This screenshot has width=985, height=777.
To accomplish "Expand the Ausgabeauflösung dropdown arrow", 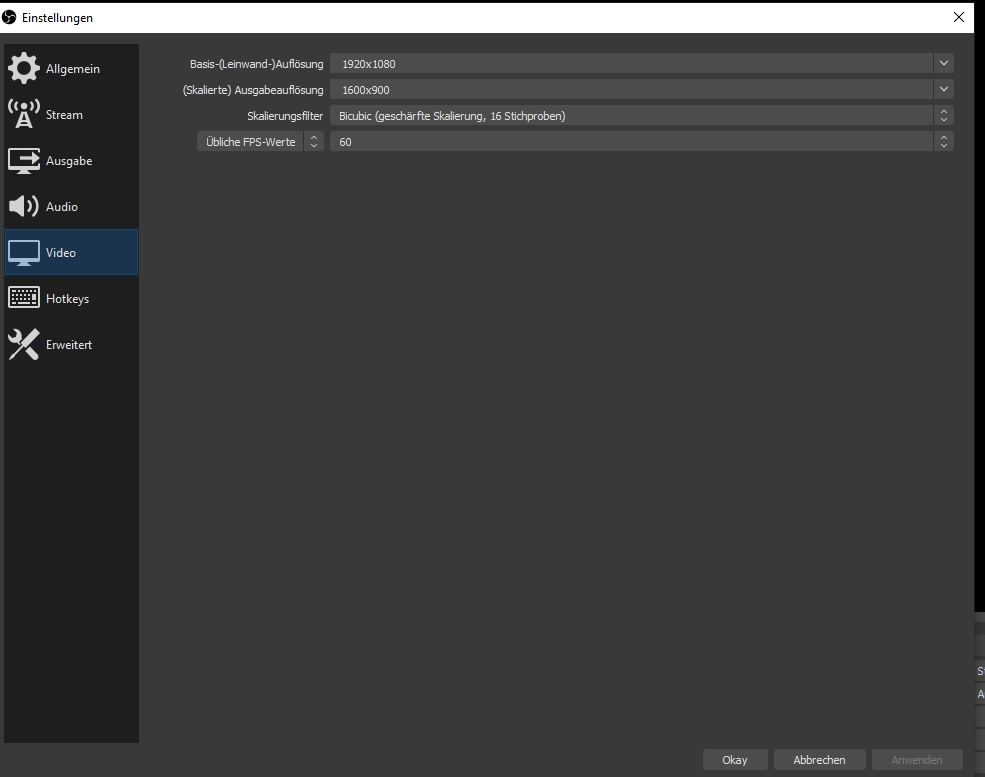I will point(943,89).
